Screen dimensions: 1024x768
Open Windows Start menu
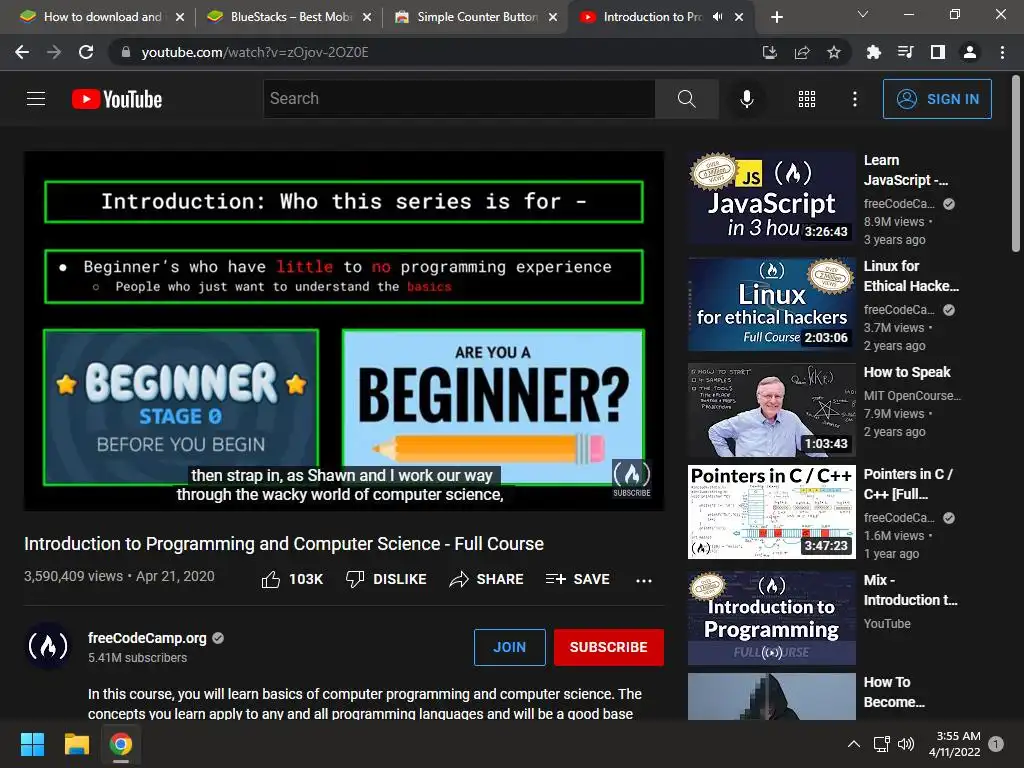pyautogui.click(x=32, y=744)
